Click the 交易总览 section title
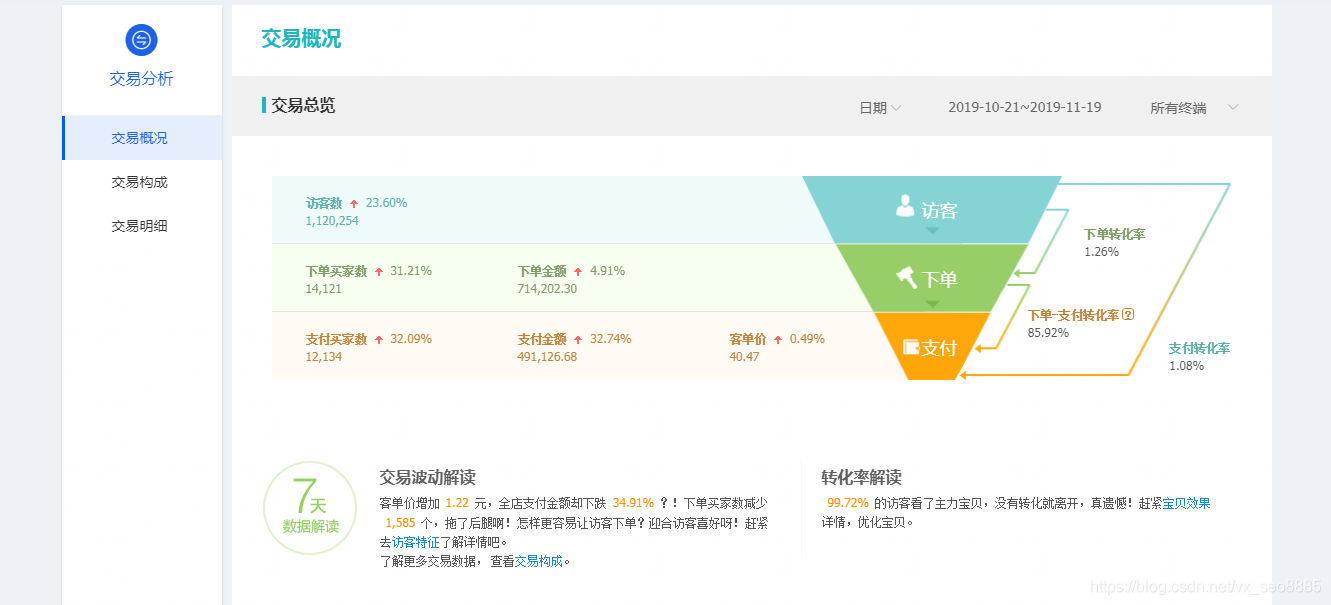This screenshot has height=605, width=1331. (x=303, y=105)
